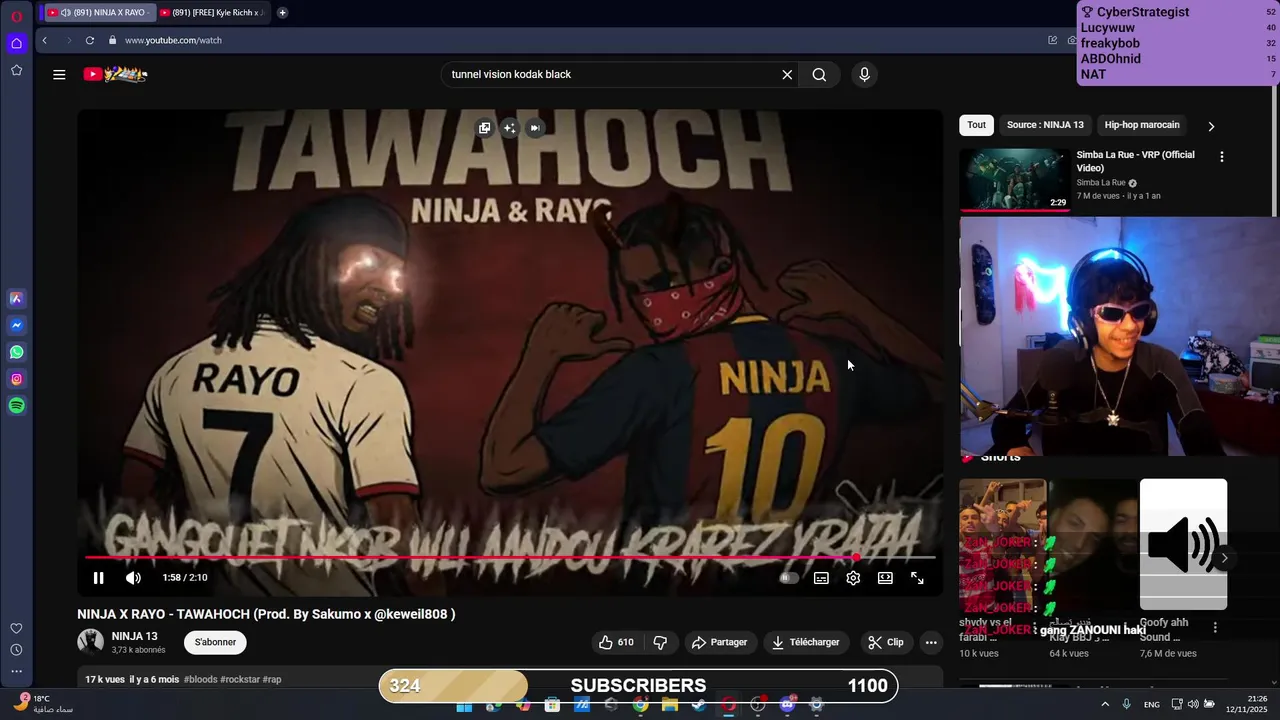
Task: Clear the search box text
Action: click(787, 74)
